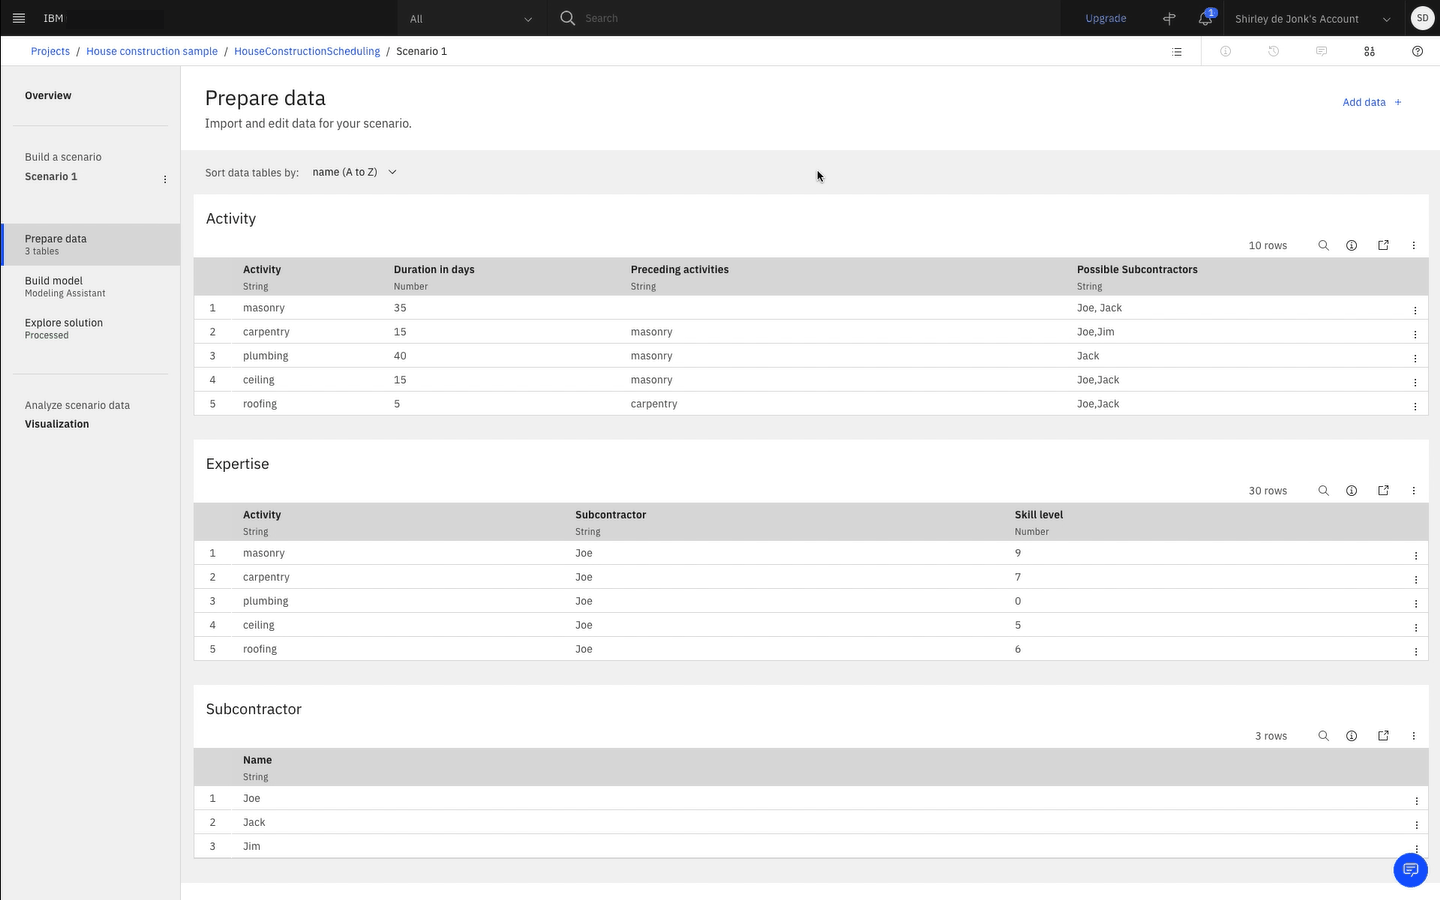Export the Subcontractor table via launch icon

(x=1383, y=735)
